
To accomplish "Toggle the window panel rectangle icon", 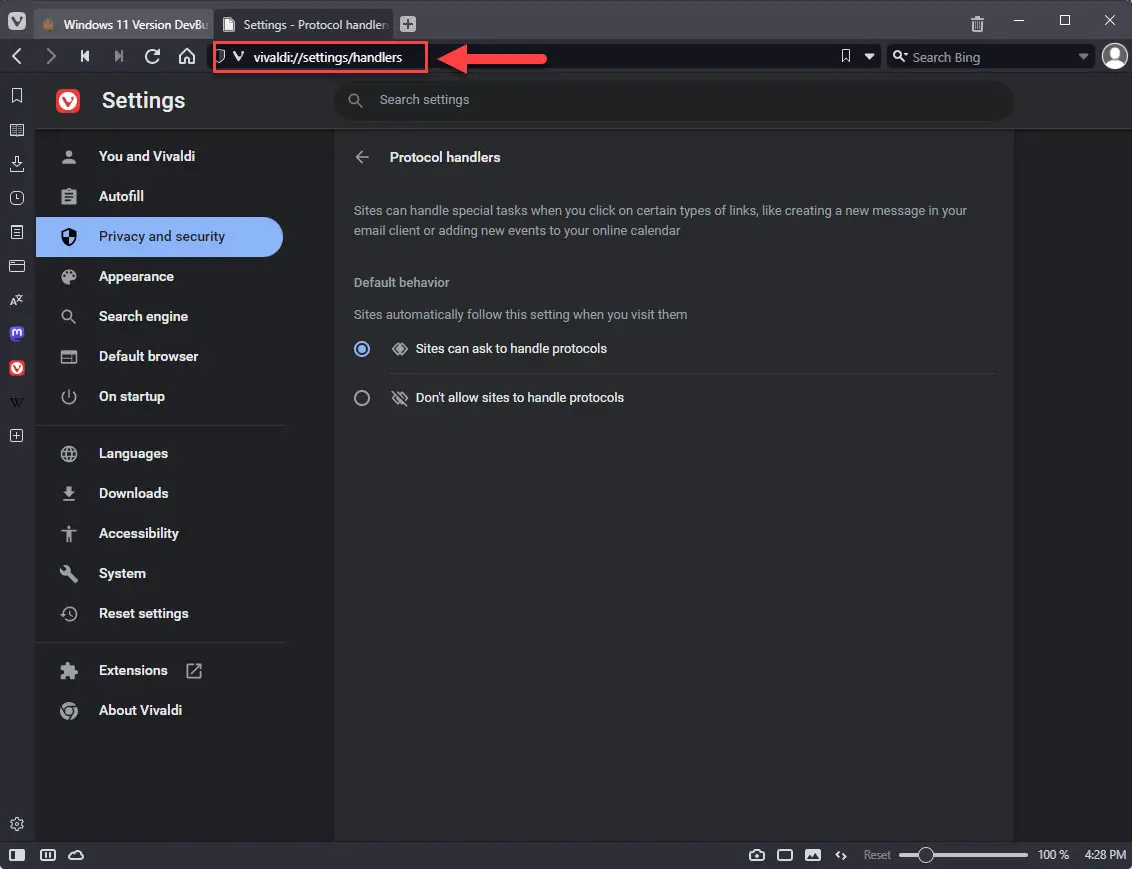I will tap(785, 855).
